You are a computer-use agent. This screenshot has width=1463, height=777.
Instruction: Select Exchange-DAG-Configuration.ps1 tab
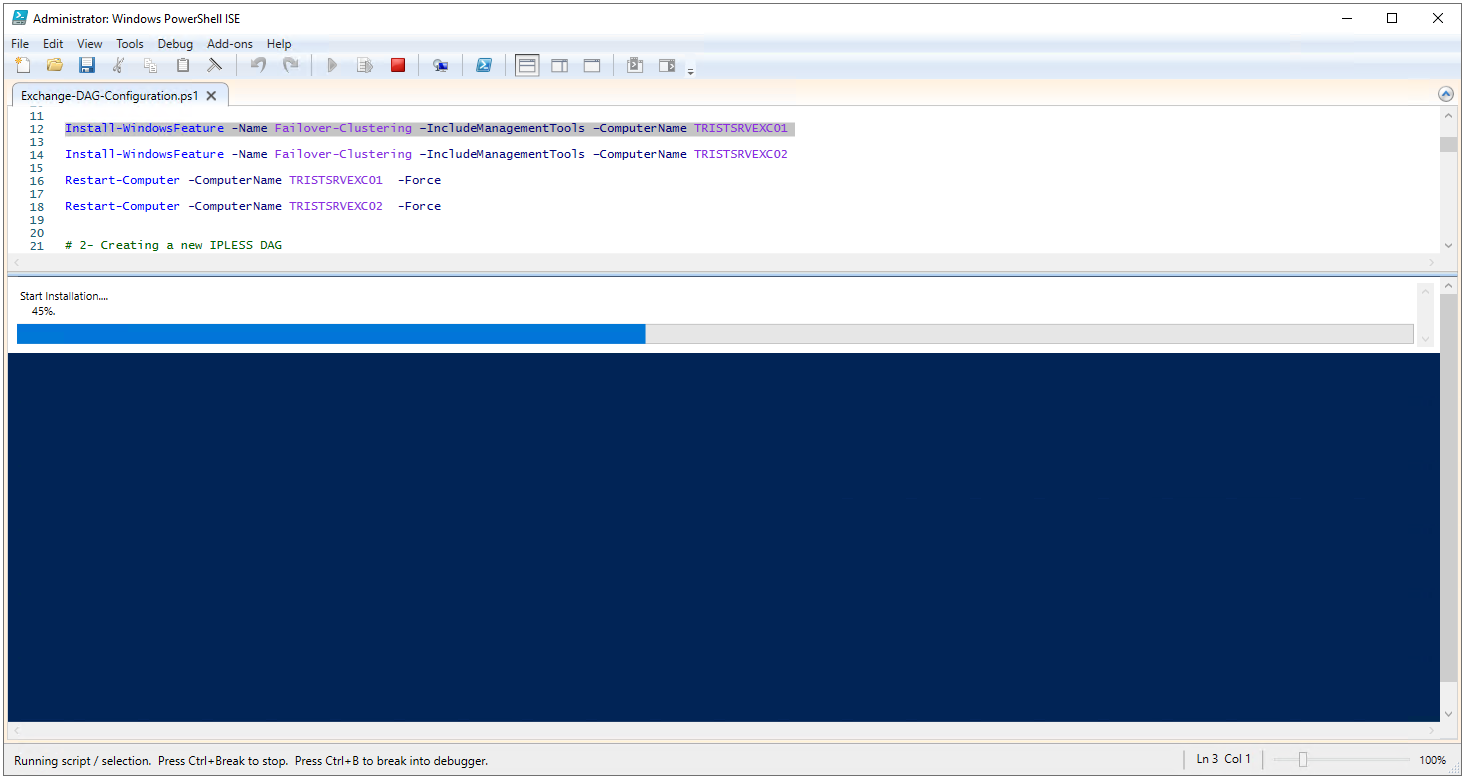[x=110, y=96]
